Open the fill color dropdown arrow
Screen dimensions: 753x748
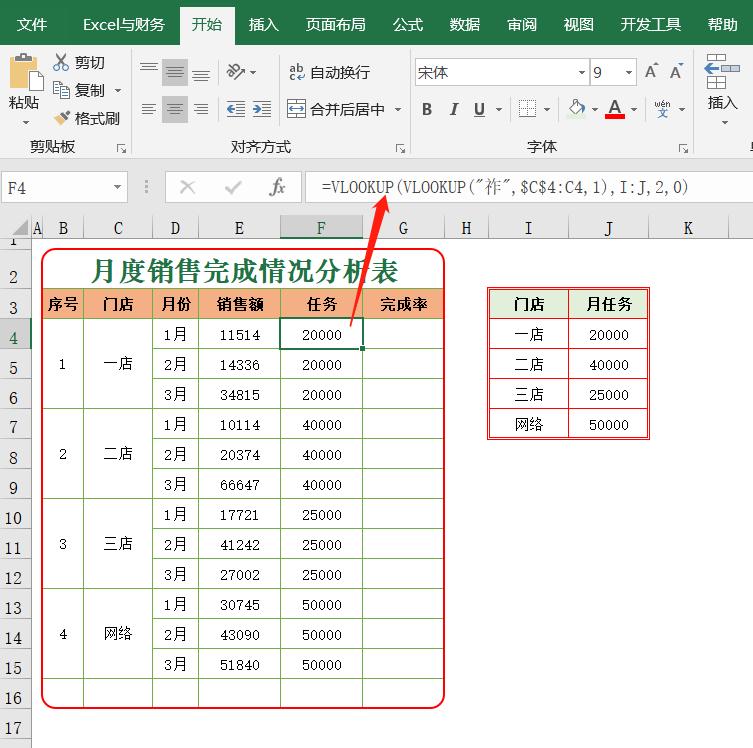(x=595, y=109)
